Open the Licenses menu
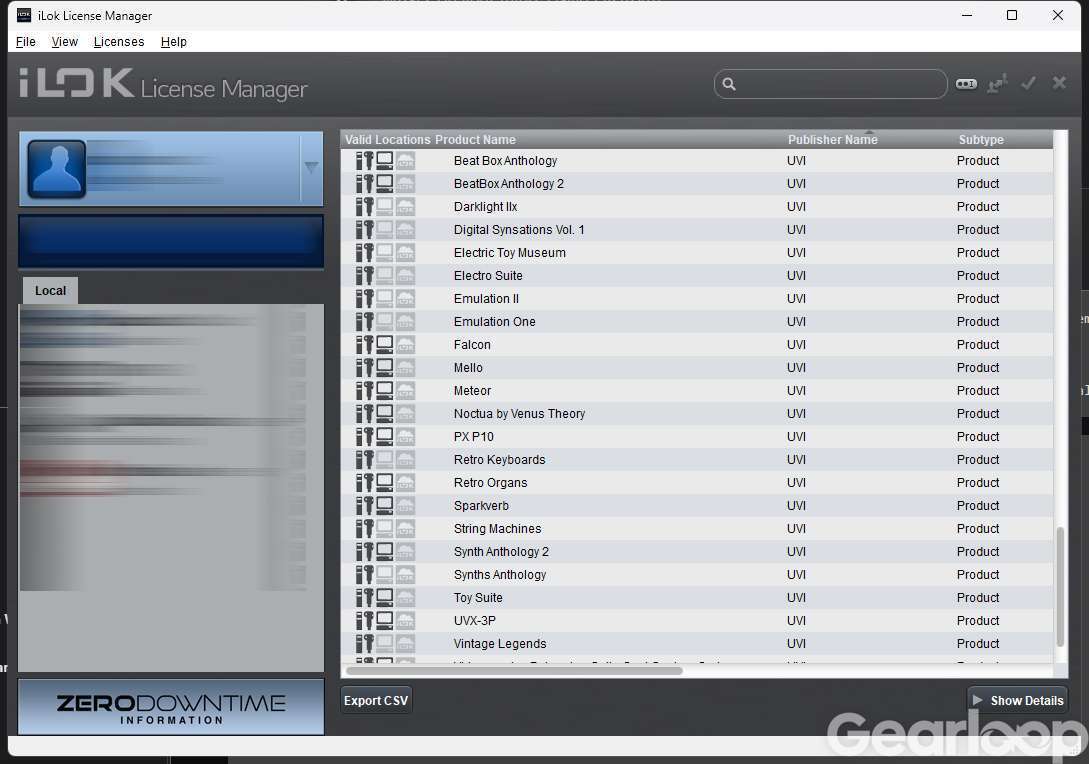Image resolution: width=1089 pixels, height=764 pixels. (x=119, y=42)
